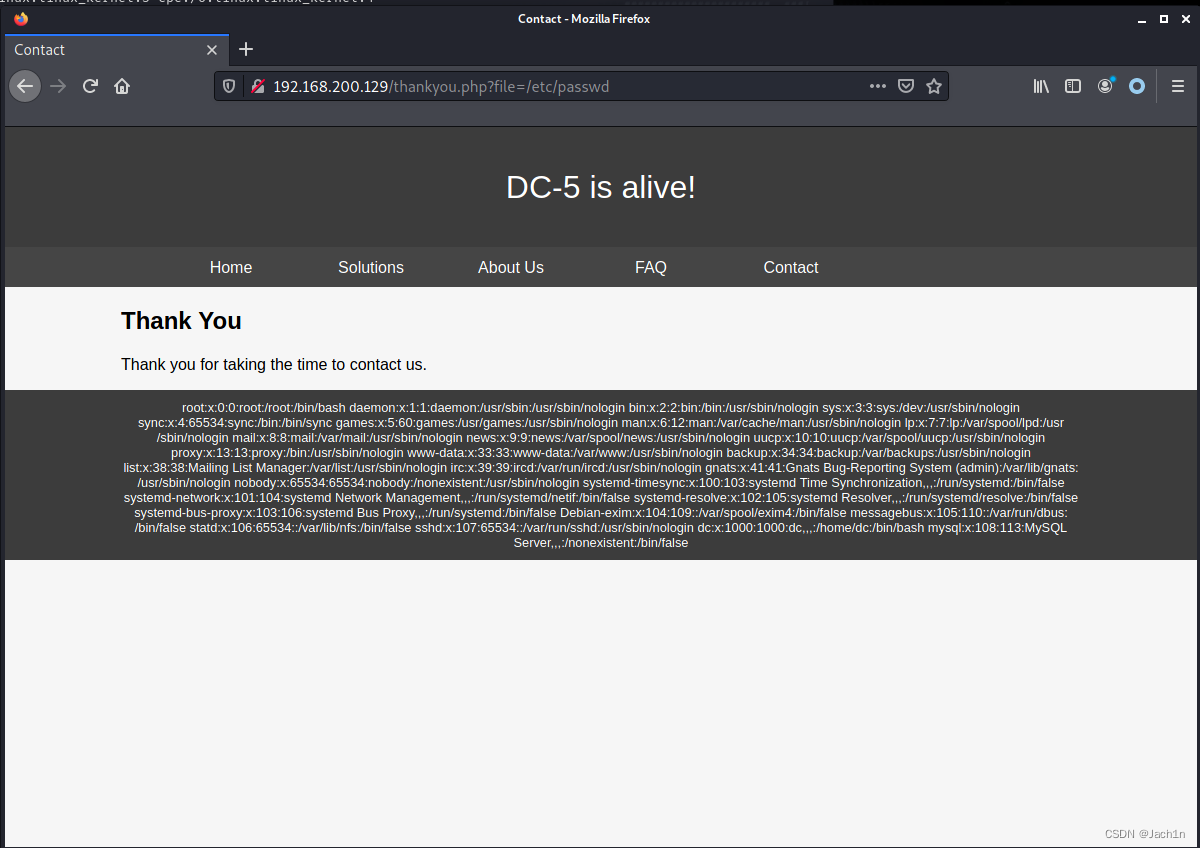1200x848 pixels.
Task: Click the 'Thank You' heading
Action: tap(181, 321)
